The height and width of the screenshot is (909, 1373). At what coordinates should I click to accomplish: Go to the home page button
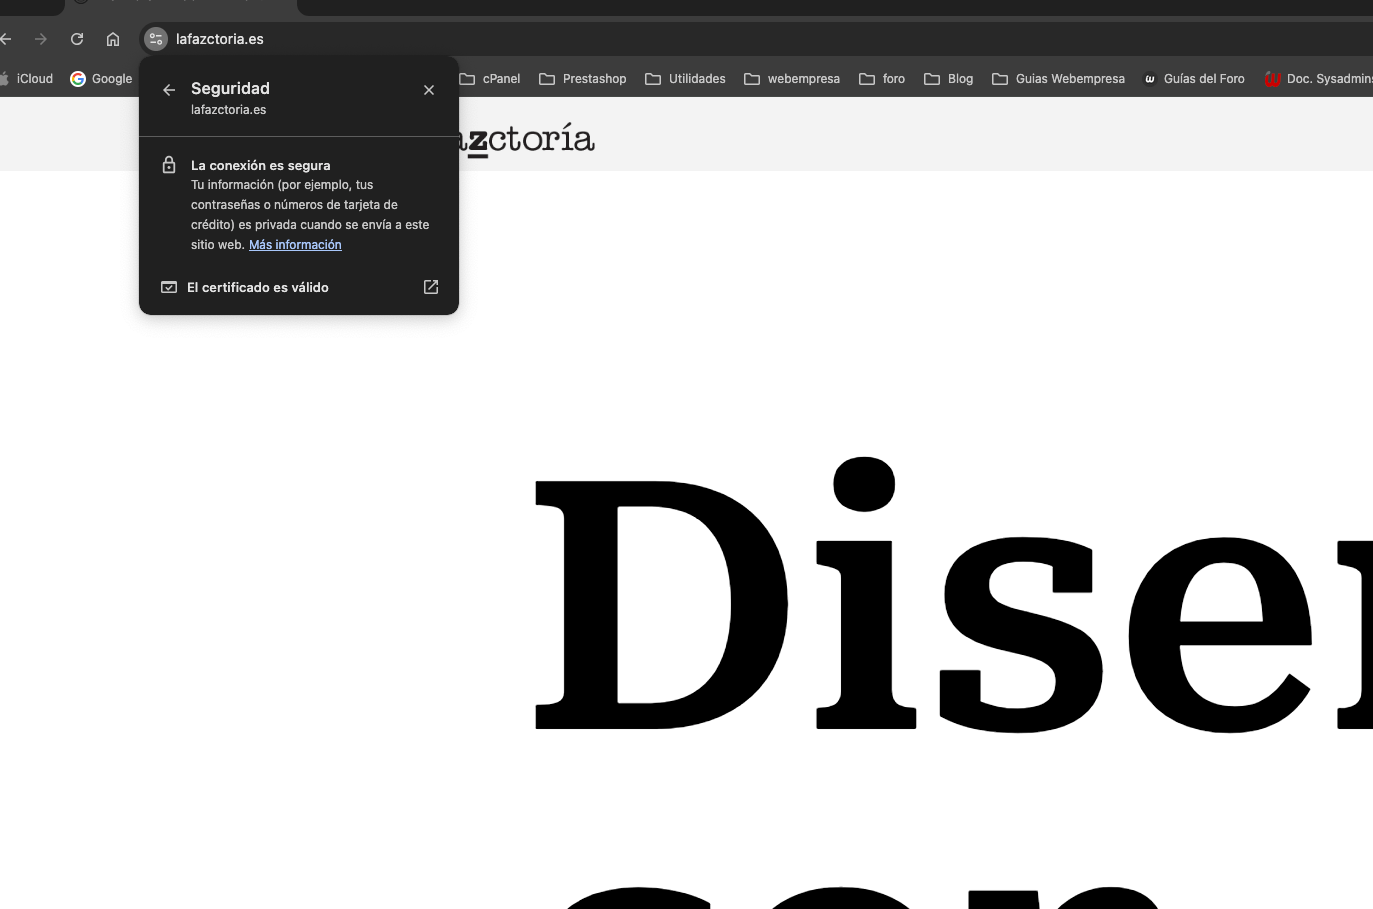(x=113, y=39)
